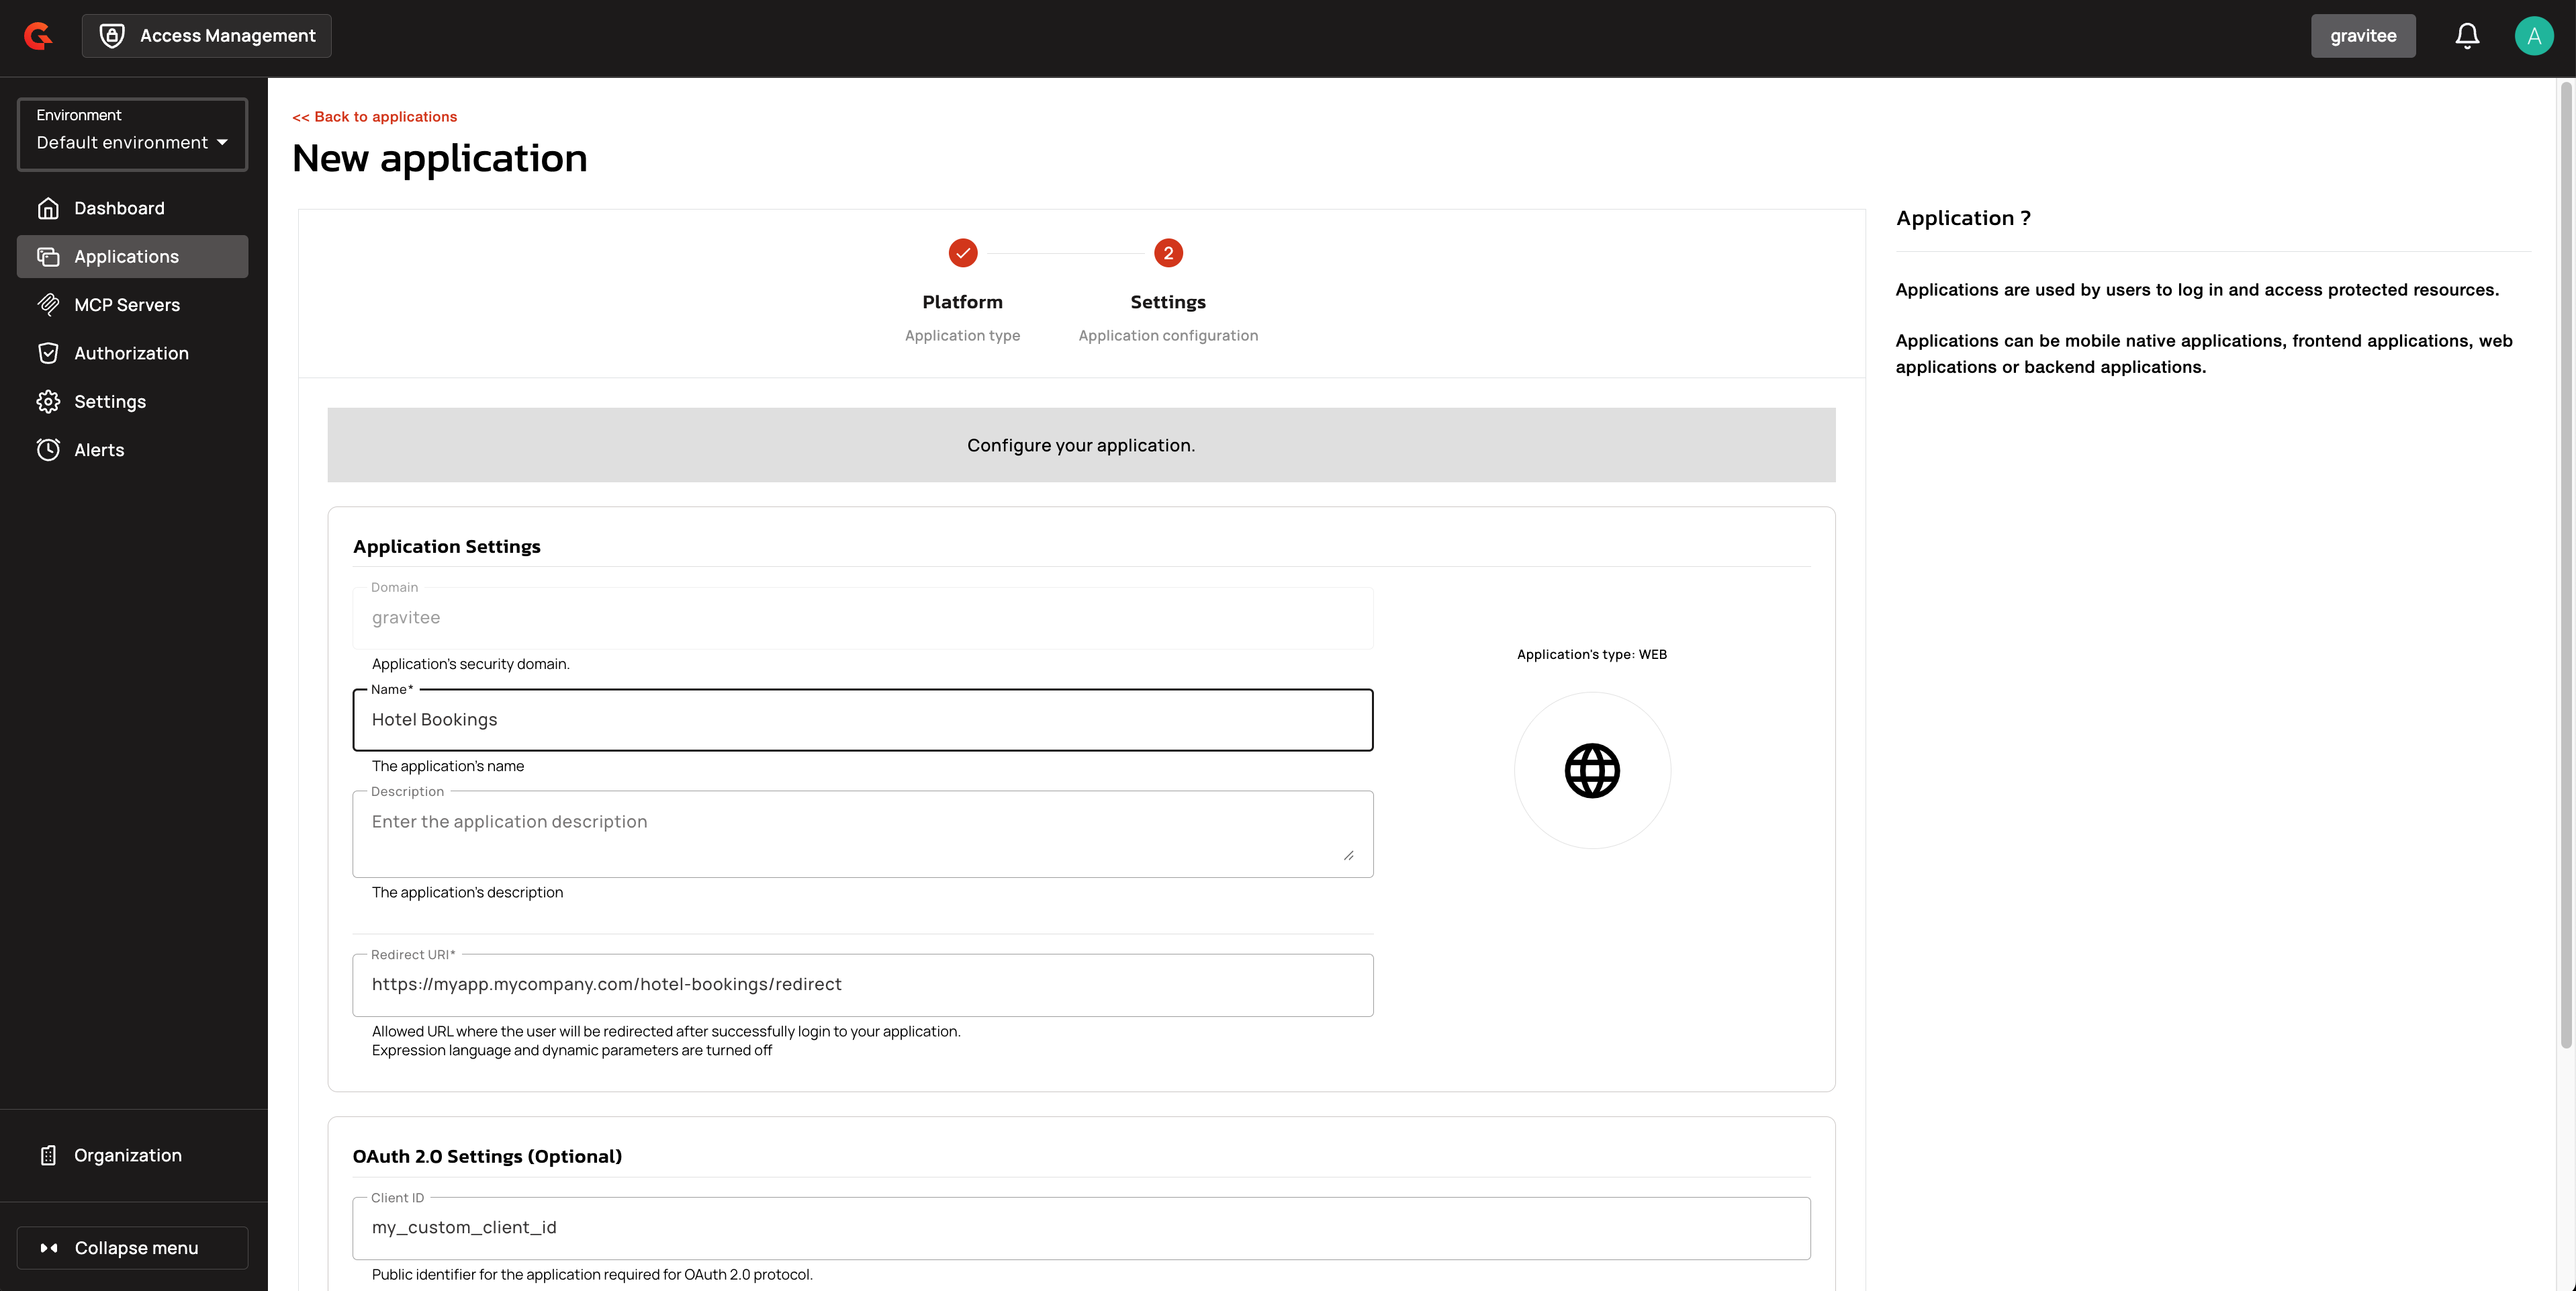Click the Authorization shield icon
The height and width of the screenshot is (1291, 2576).
48,353
